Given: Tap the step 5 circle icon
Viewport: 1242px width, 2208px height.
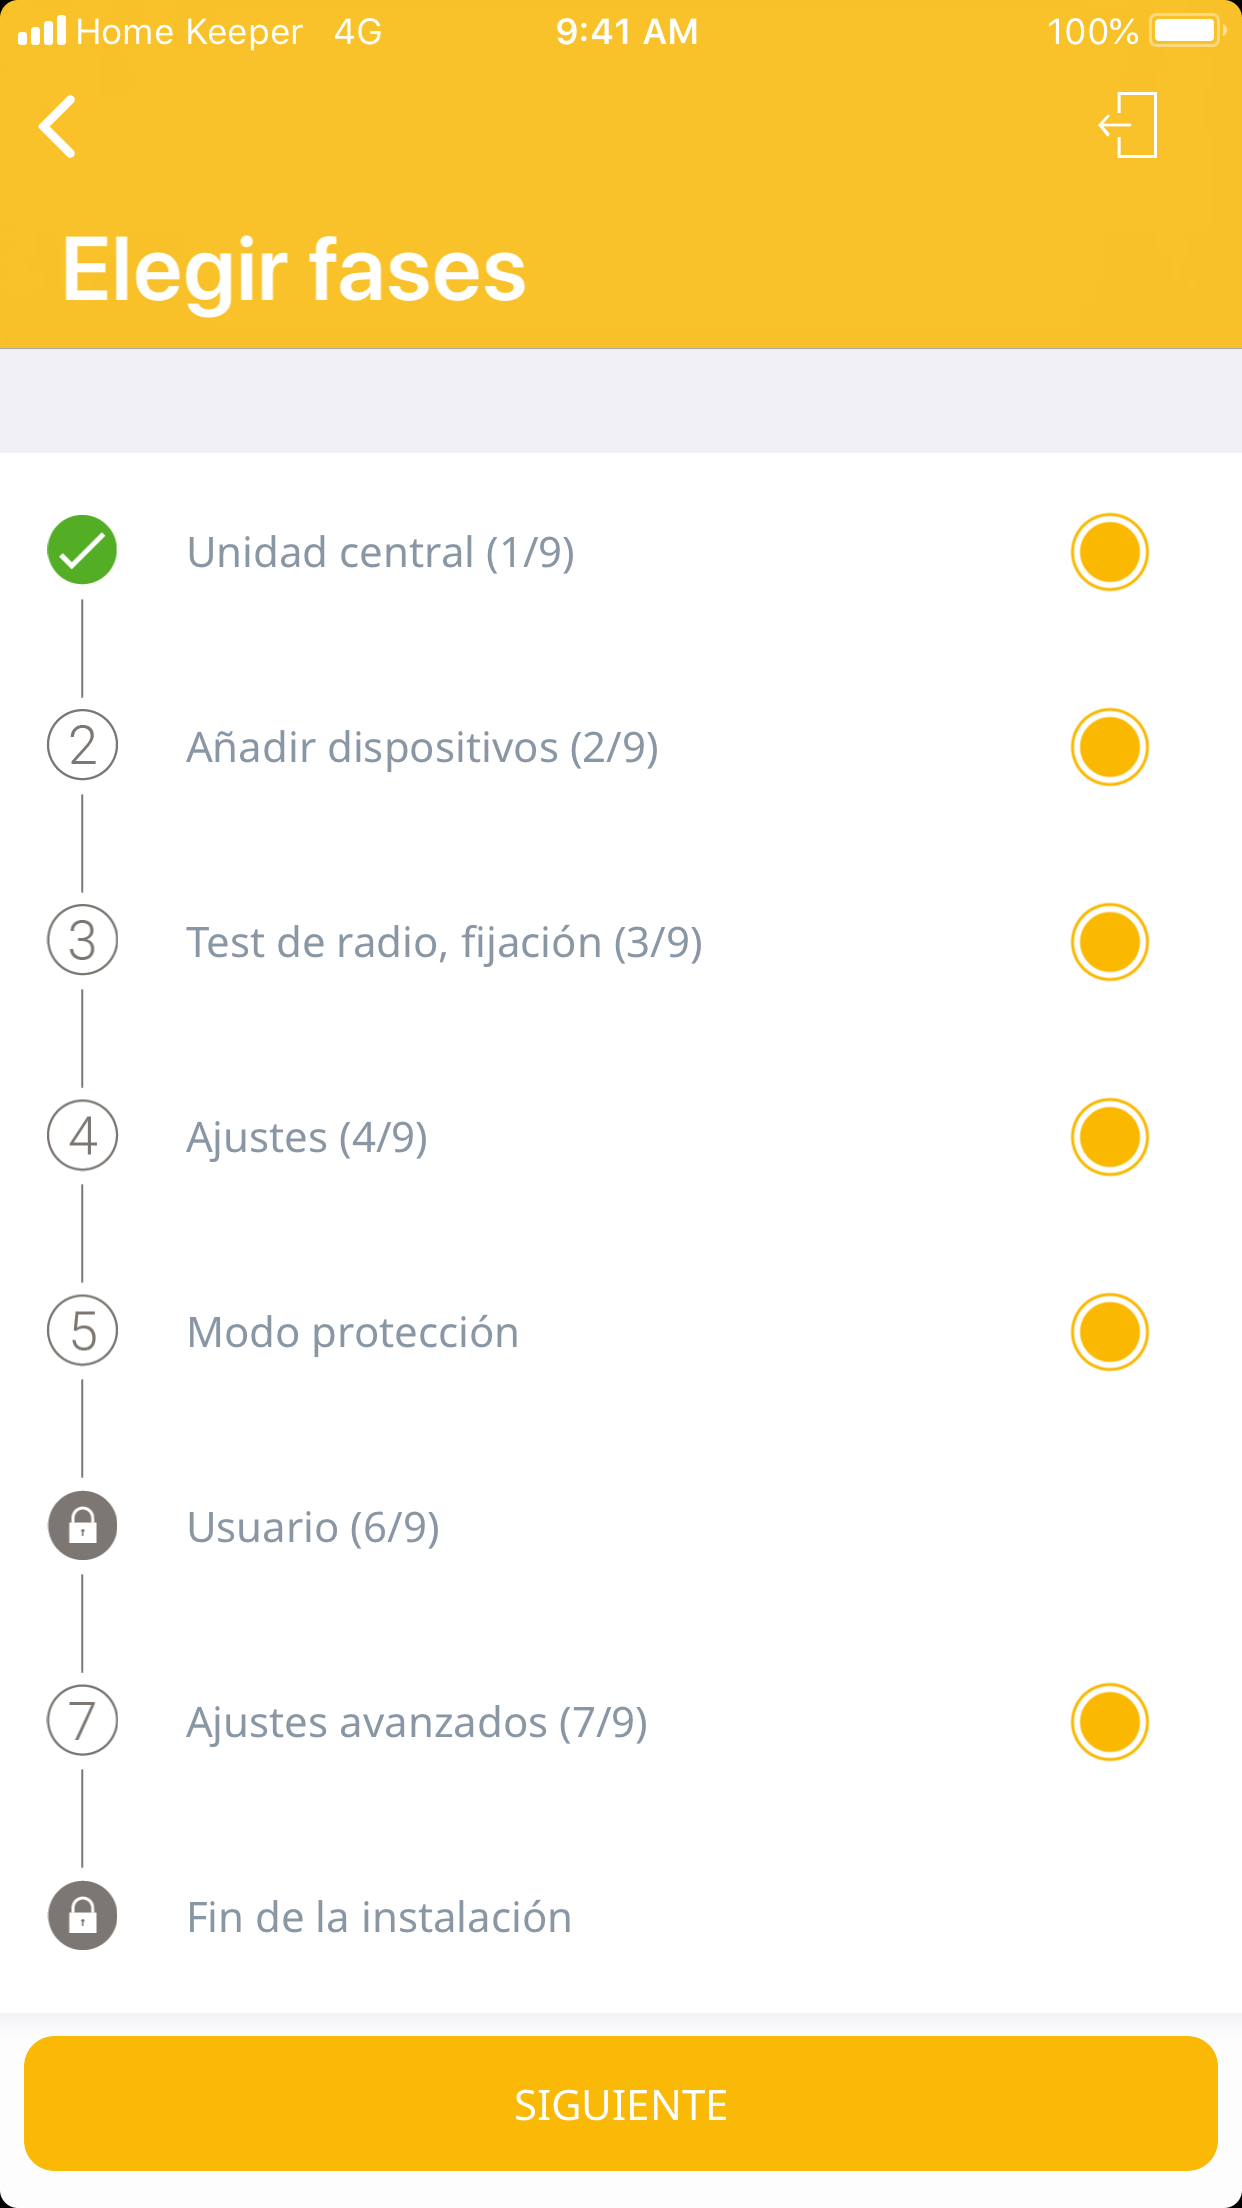Looking at the screenshot, I should click(82, 1330).
